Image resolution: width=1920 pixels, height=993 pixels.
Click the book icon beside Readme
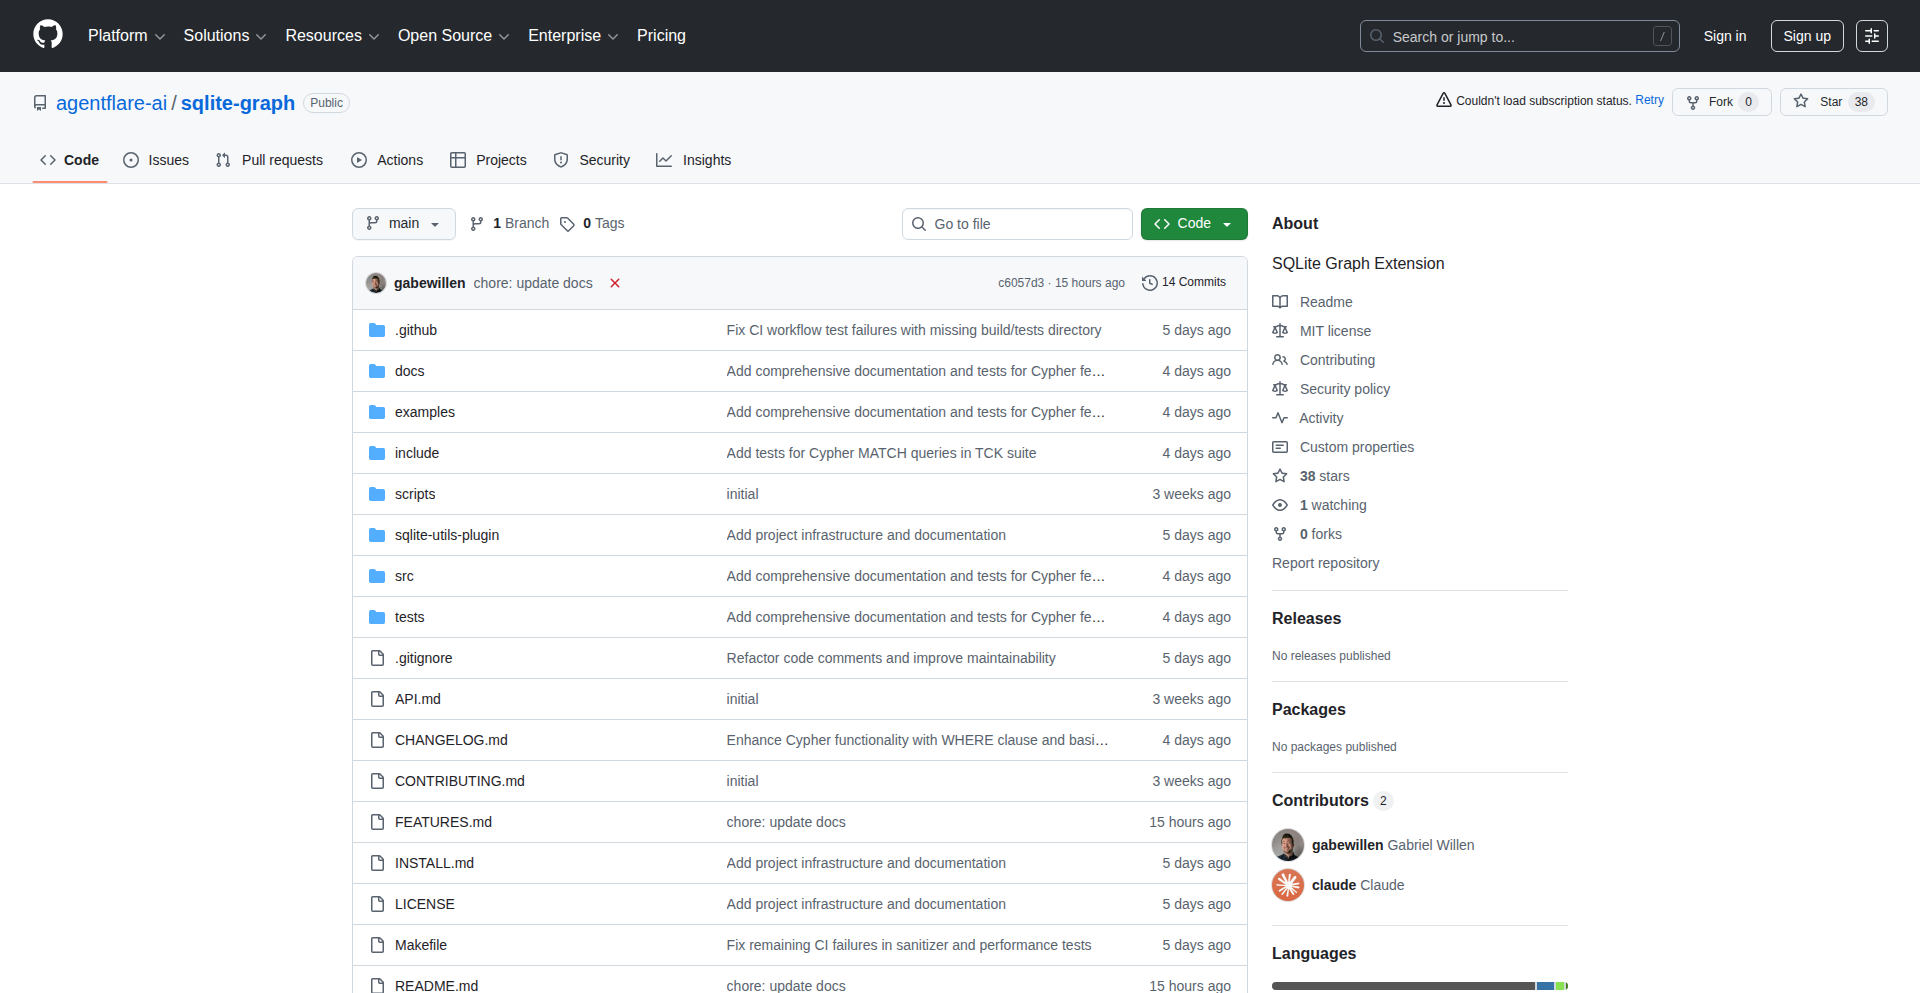(1280, 302)
